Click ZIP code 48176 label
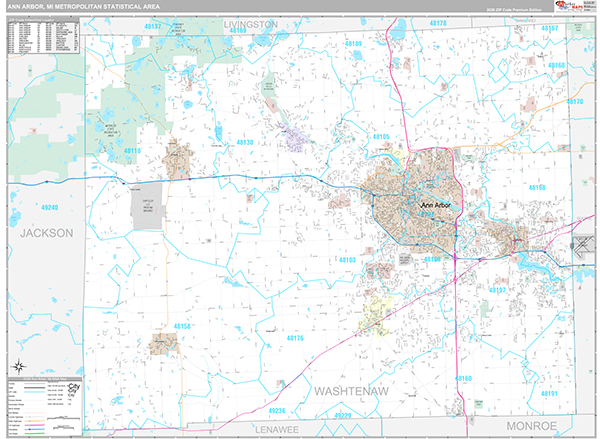This screenshot has width=600, height=439. (x=294, y=339)
